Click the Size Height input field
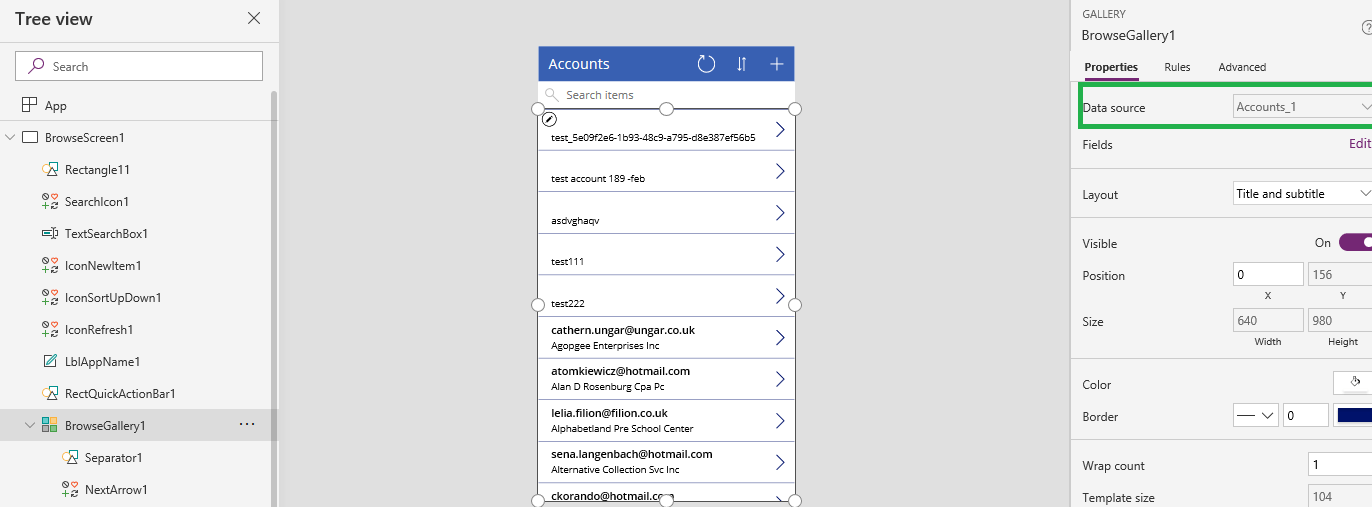 [x=1340, y=321]
